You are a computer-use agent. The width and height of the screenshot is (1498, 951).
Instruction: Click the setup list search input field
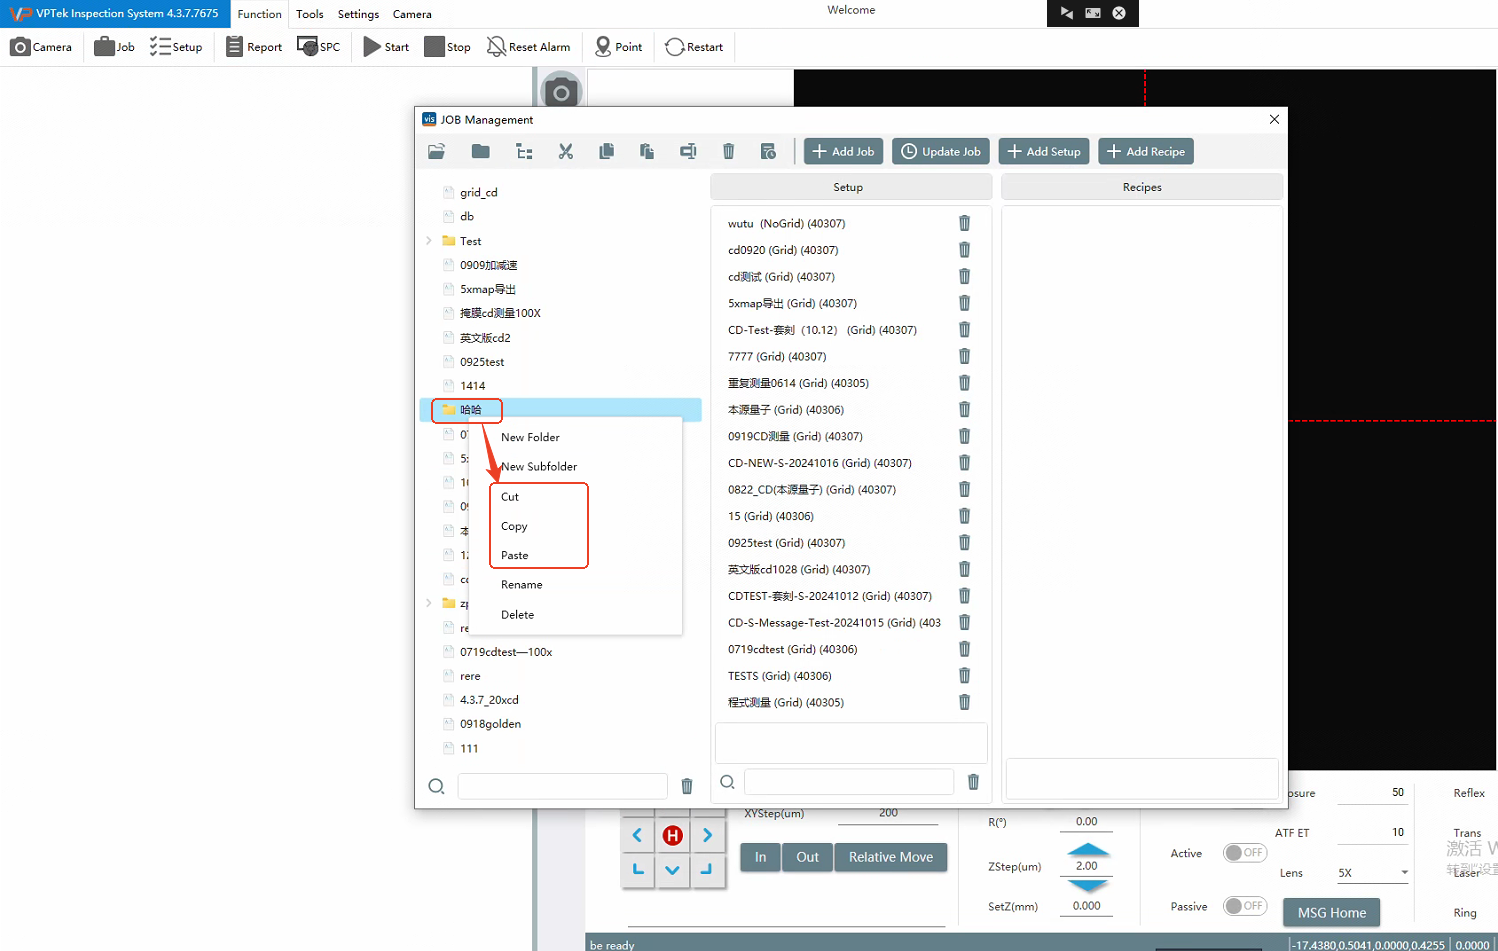tap(848, 782)
